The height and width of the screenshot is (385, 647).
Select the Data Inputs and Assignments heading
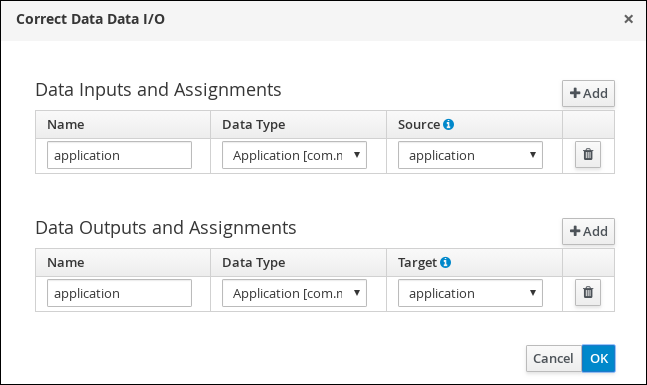tap(158, 90)
